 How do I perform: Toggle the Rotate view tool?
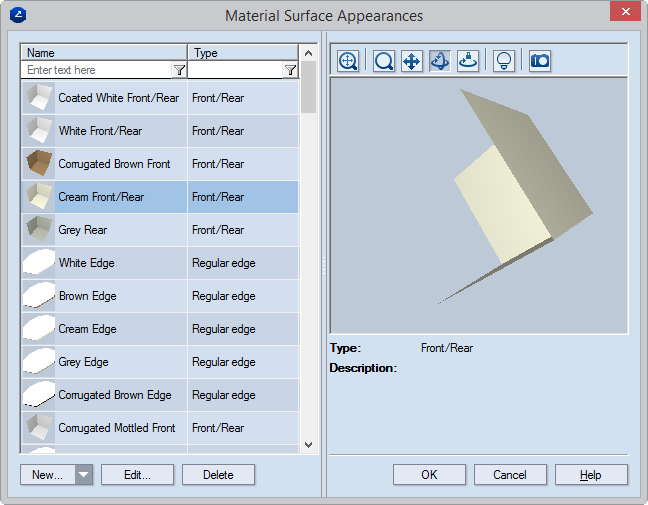[x=440, y=61]
